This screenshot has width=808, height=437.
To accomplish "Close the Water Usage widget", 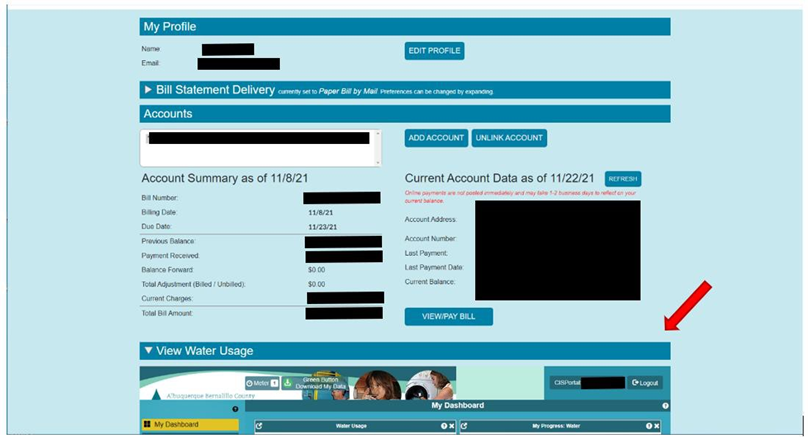I will tap(452, 426).
